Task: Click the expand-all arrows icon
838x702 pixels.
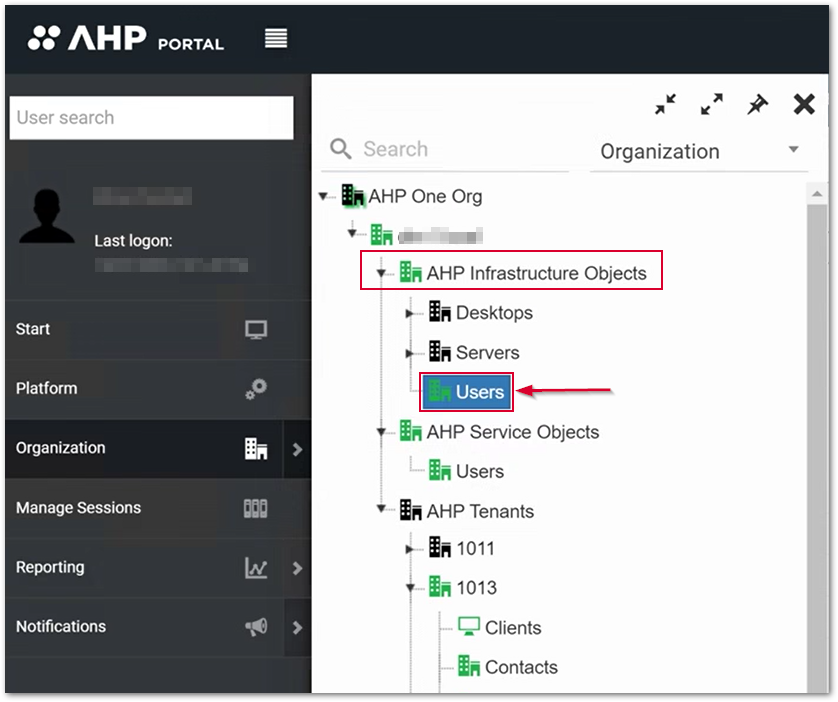Action: [x=711, y=104]
